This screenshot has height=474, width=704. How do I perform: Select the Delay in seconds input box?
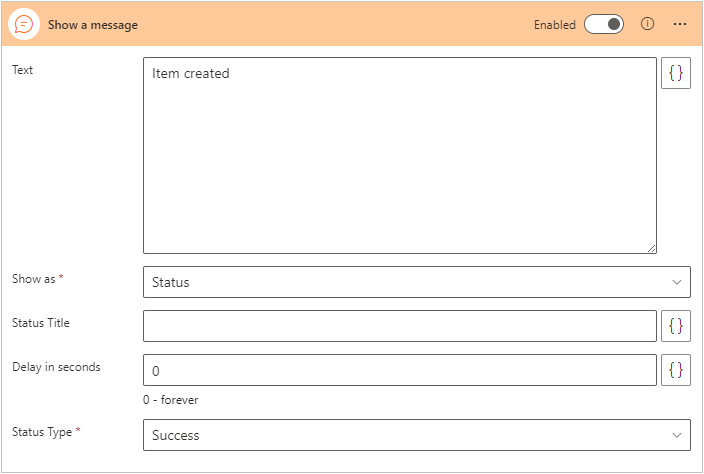(x=400, y=370)
